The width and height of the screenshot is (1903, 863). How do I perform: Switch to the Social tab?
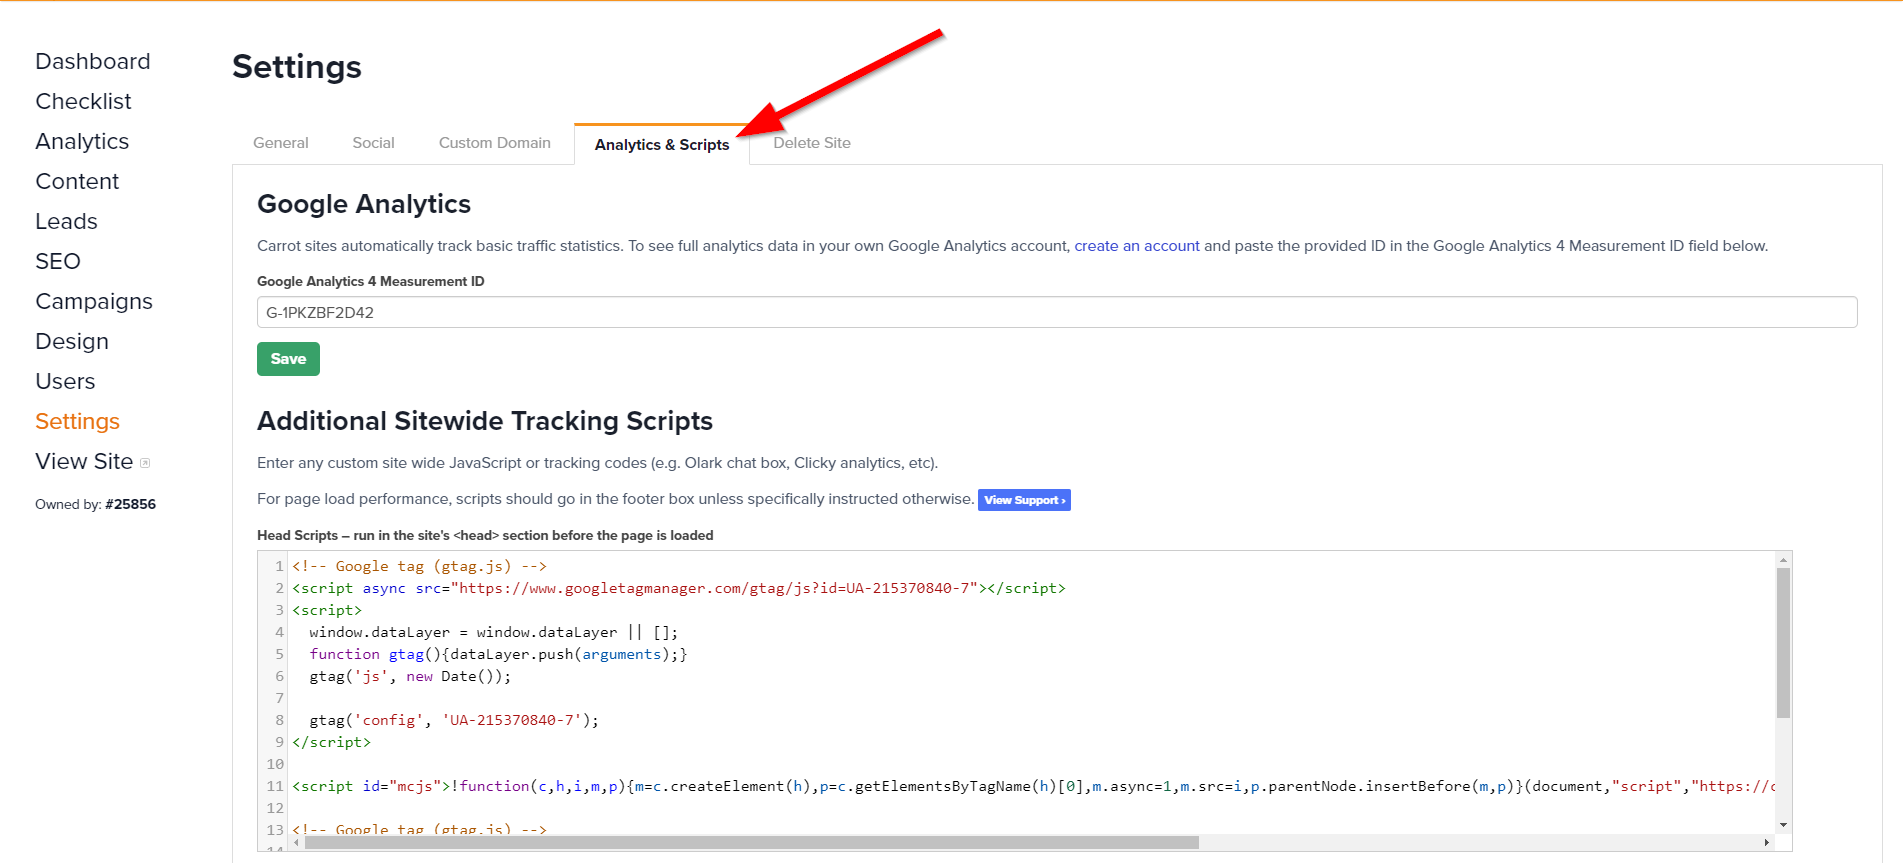coord(373,143)
